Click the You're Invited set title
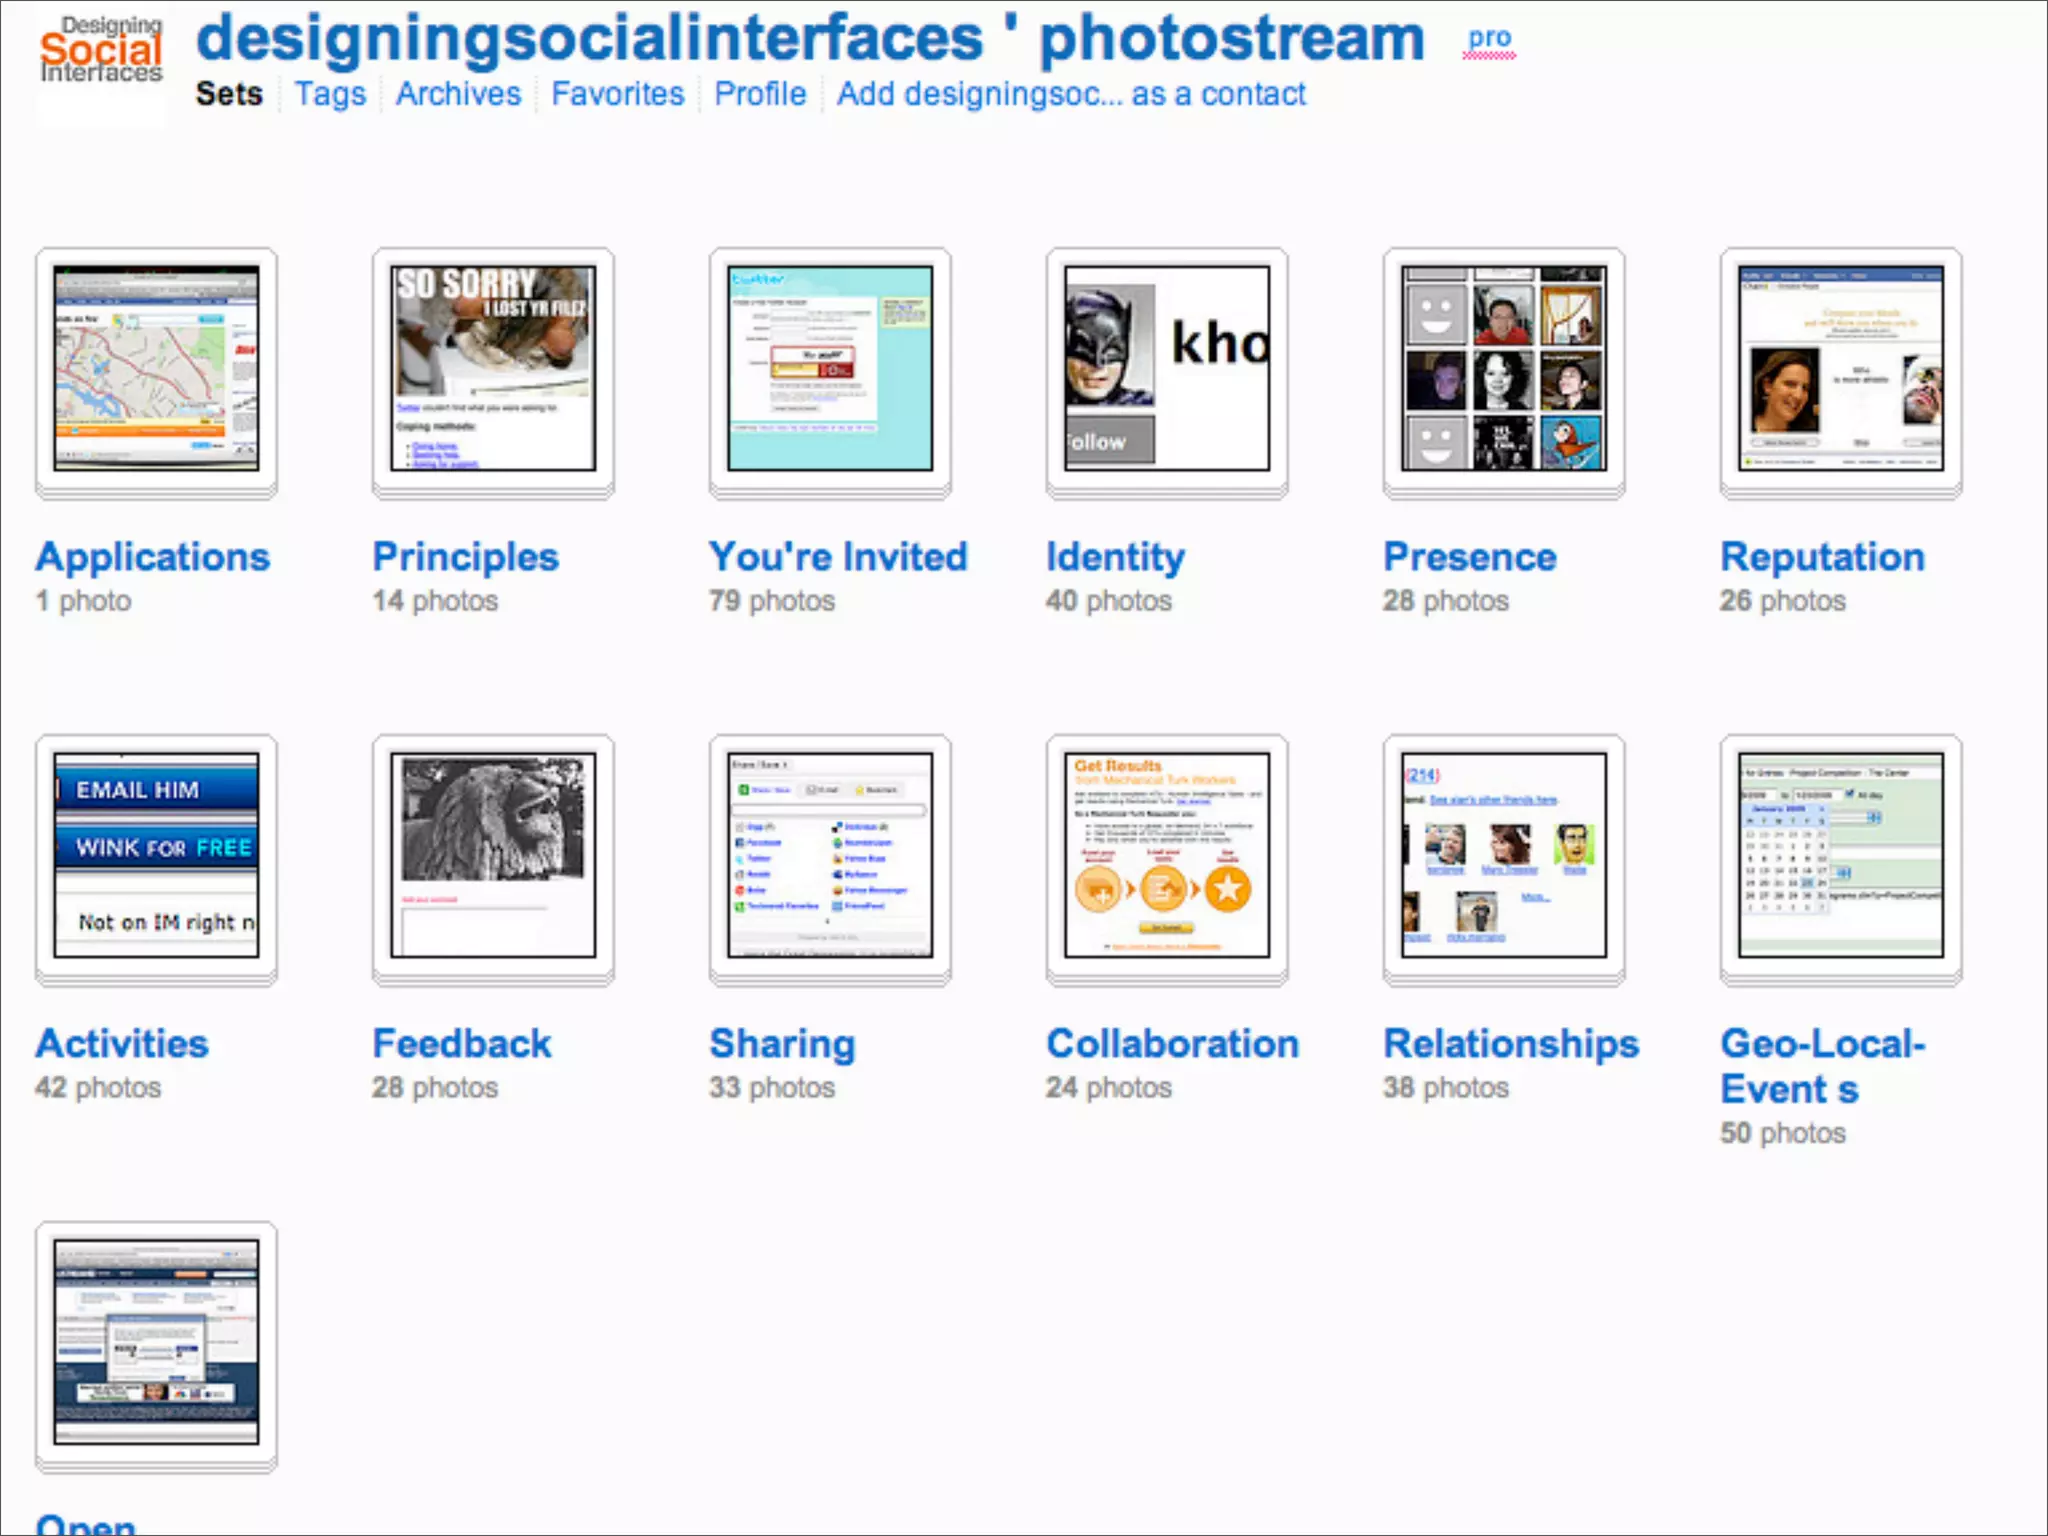The height and width of the screenshot is (1536, 2048). tap(838, 557)
